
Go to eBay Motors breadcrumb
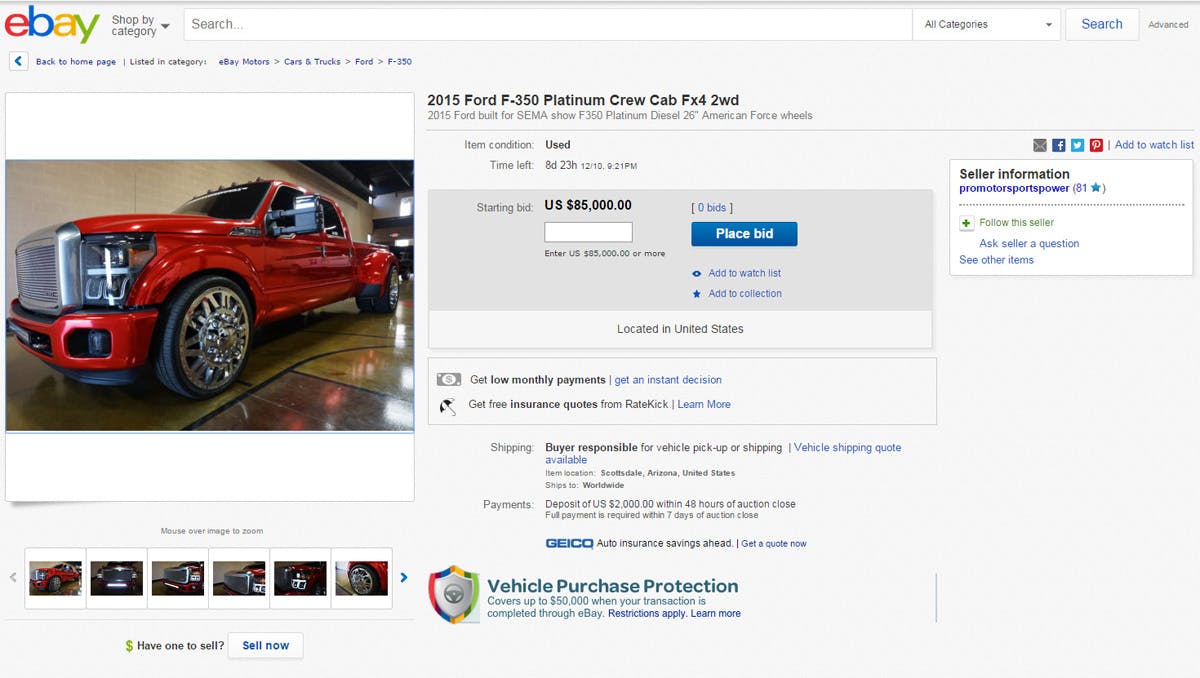244,62
